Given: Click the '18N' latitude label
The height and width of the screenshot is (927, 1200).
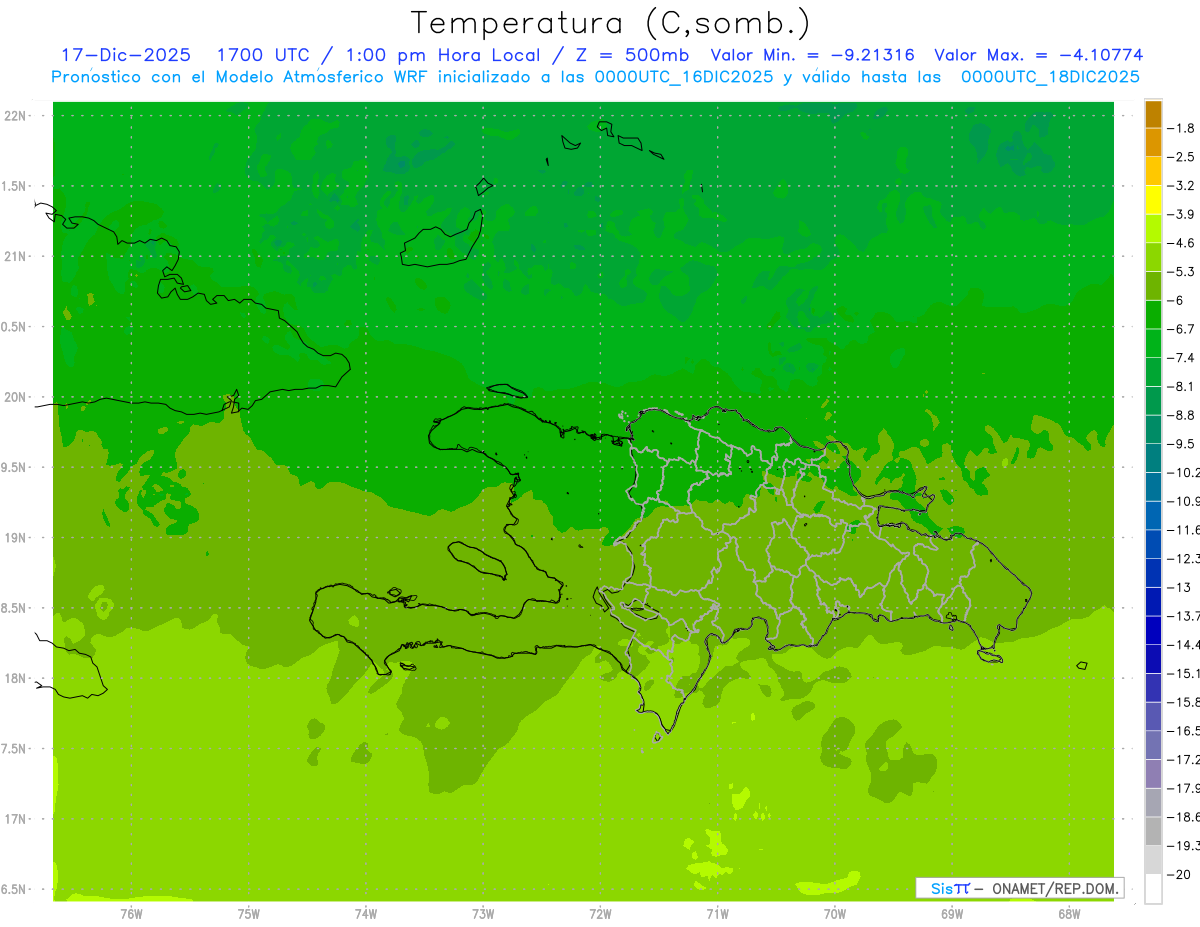Looking at the screenshot, I should (x=16, y=678).
